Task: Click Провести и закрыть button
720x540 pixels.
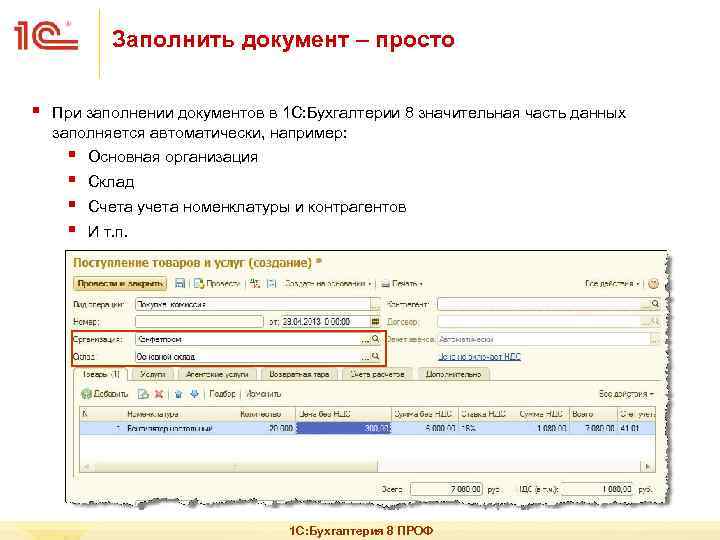Action: coord(120,284)
